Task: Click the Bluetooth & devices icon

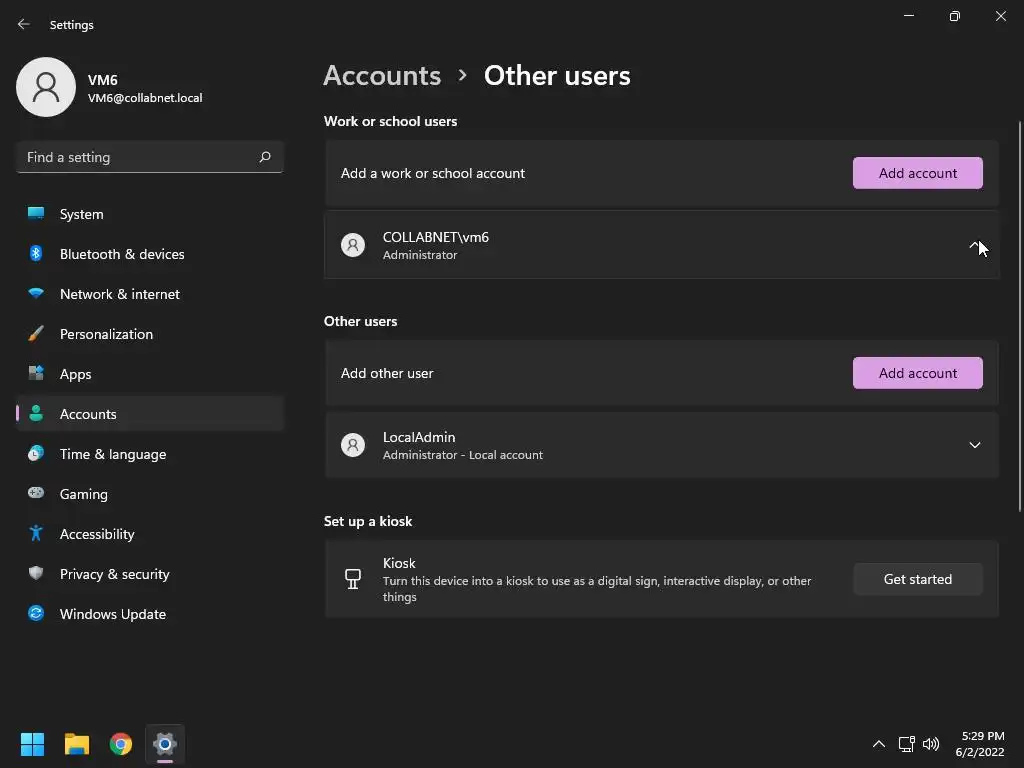Action: click(x=36, y=254)
